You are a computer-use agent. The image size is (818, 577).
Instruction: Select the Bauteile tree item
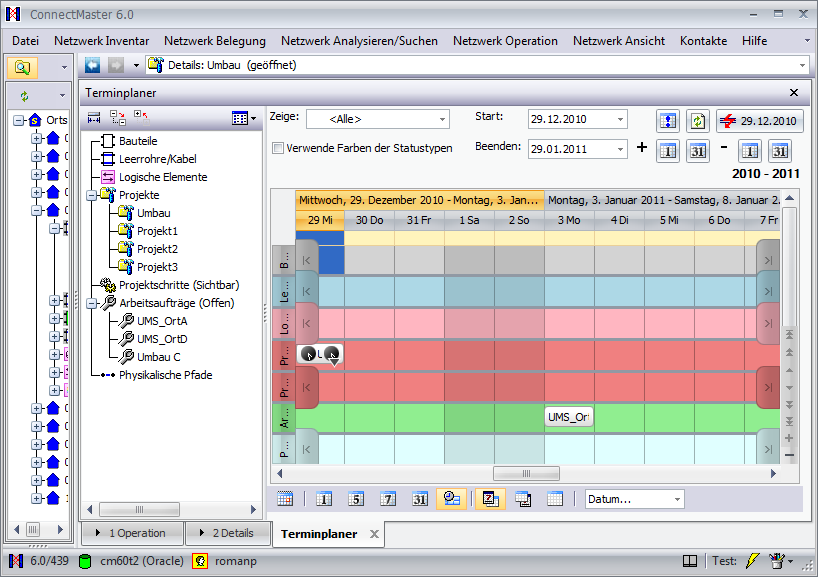pos(138,141)
